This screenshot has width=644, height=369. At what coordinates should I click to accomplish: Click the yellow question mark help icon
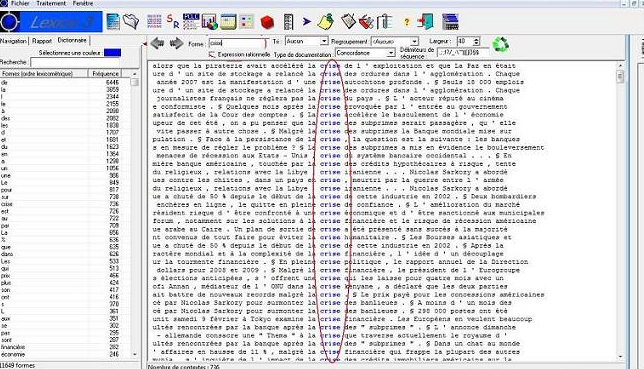point(407,22)
